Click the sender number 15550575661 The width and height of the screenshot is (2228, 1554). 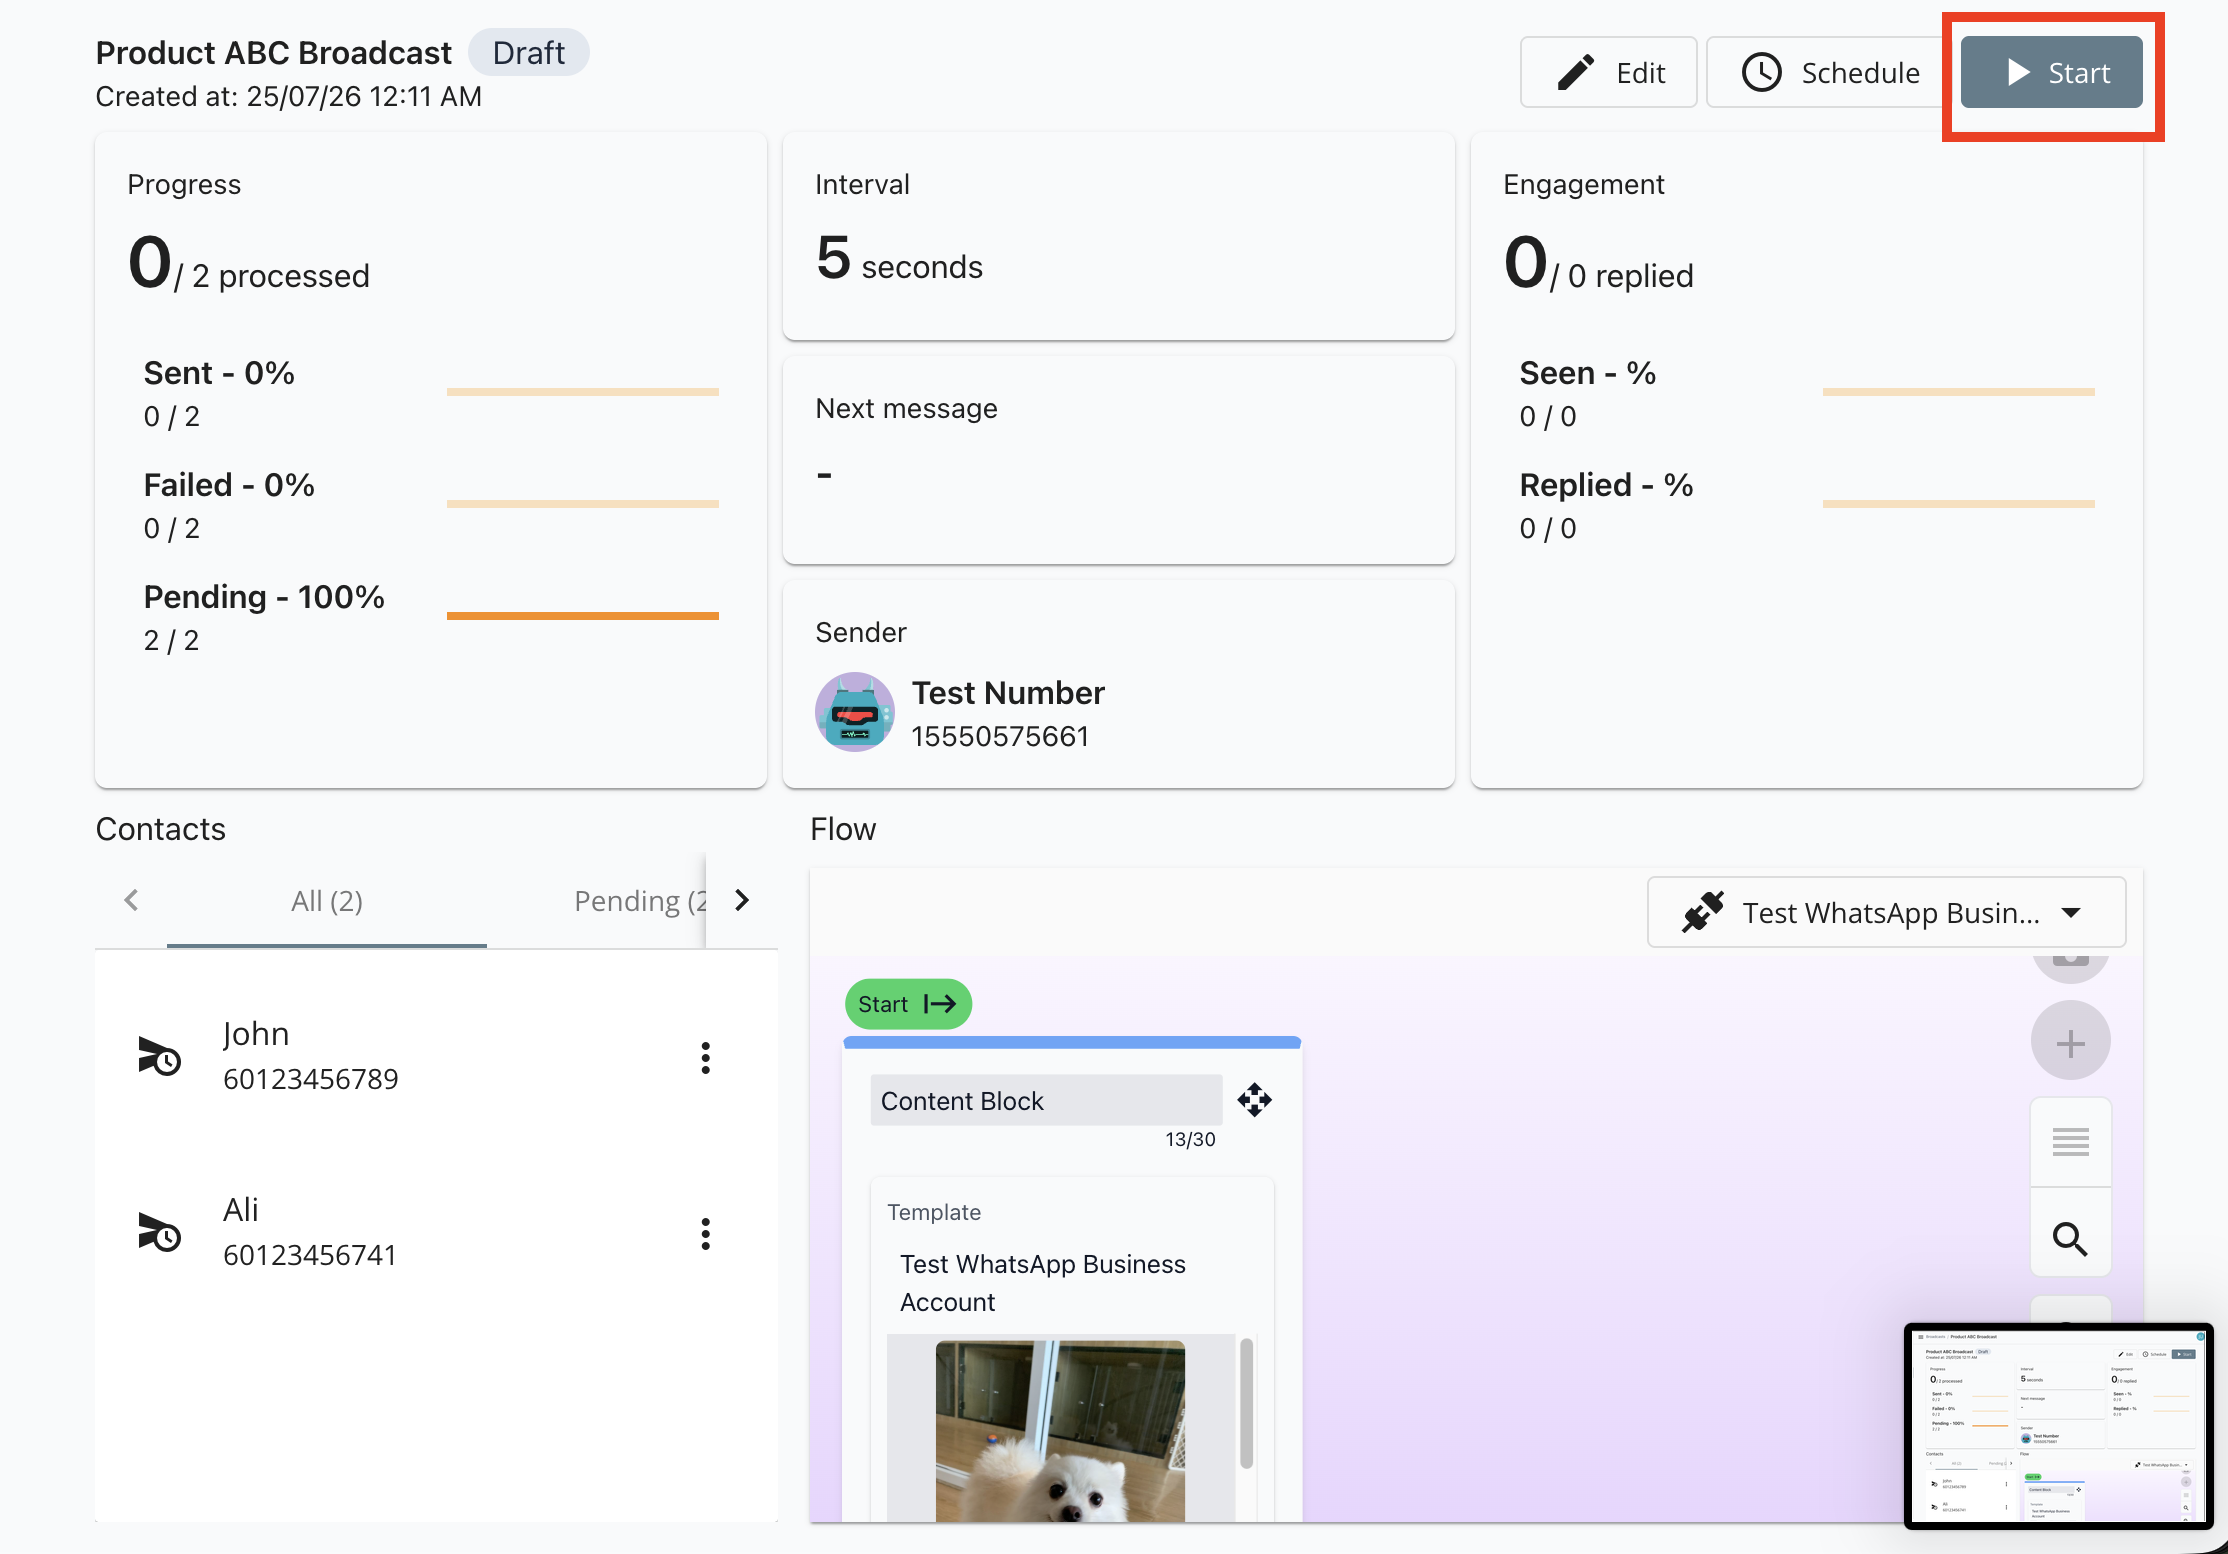click(1000, 736)
